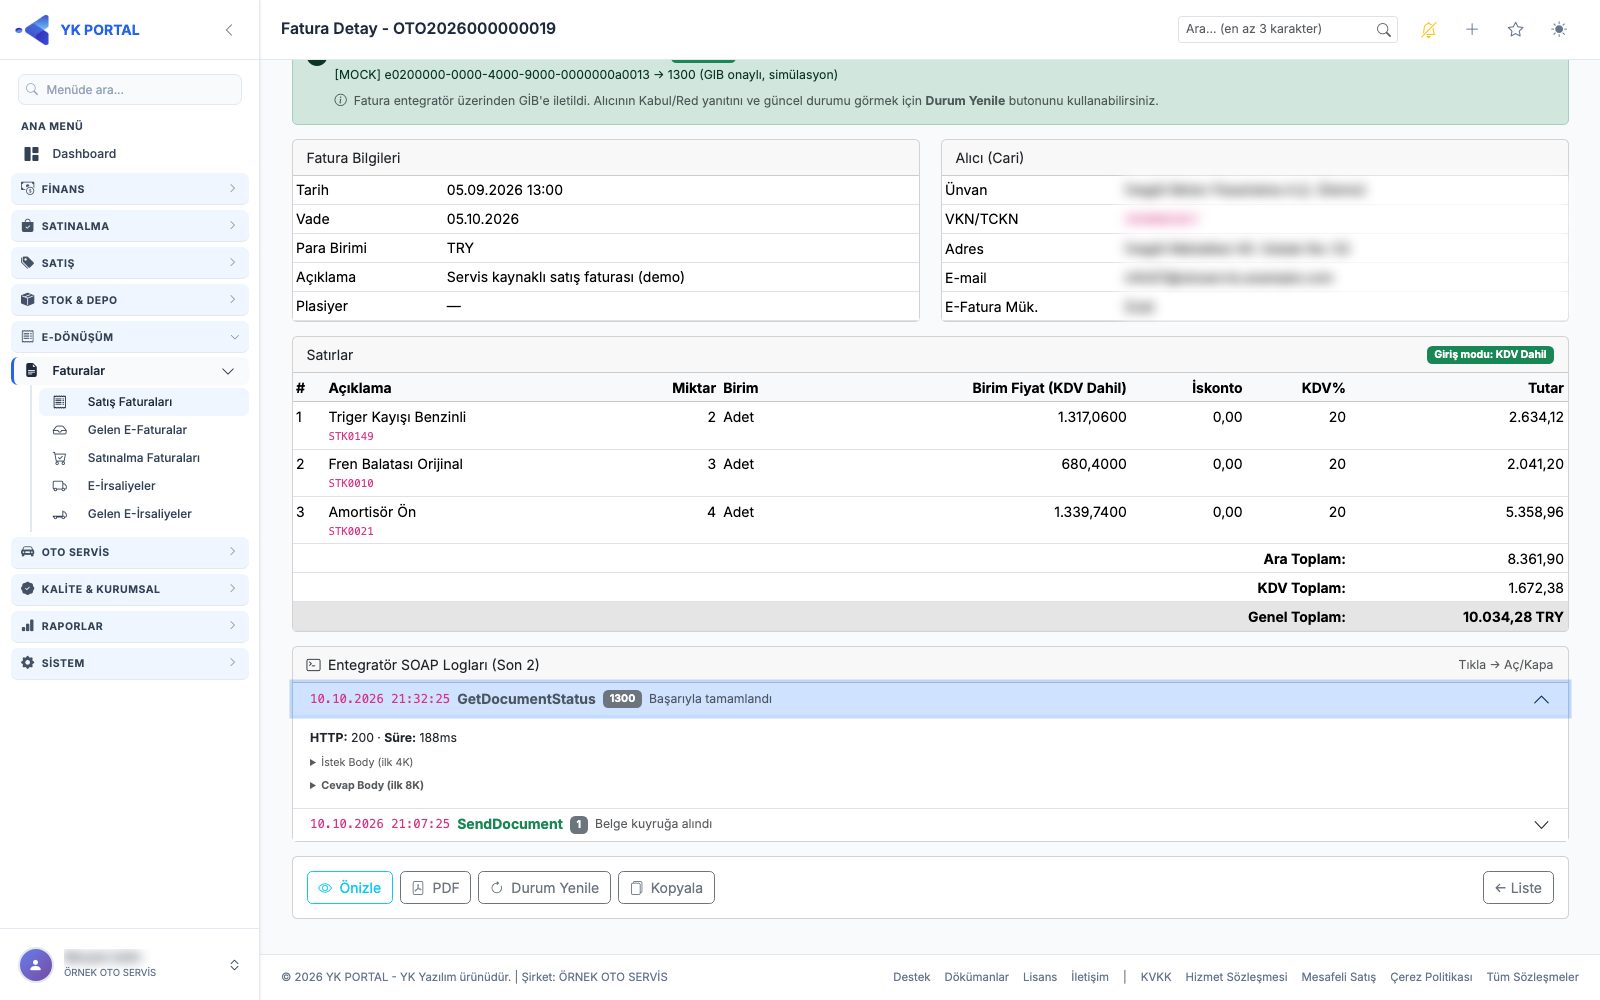Expand KALİTE & KURUMSAL section
Screen dimensions: 1600x1000
[x=130, y=589]
